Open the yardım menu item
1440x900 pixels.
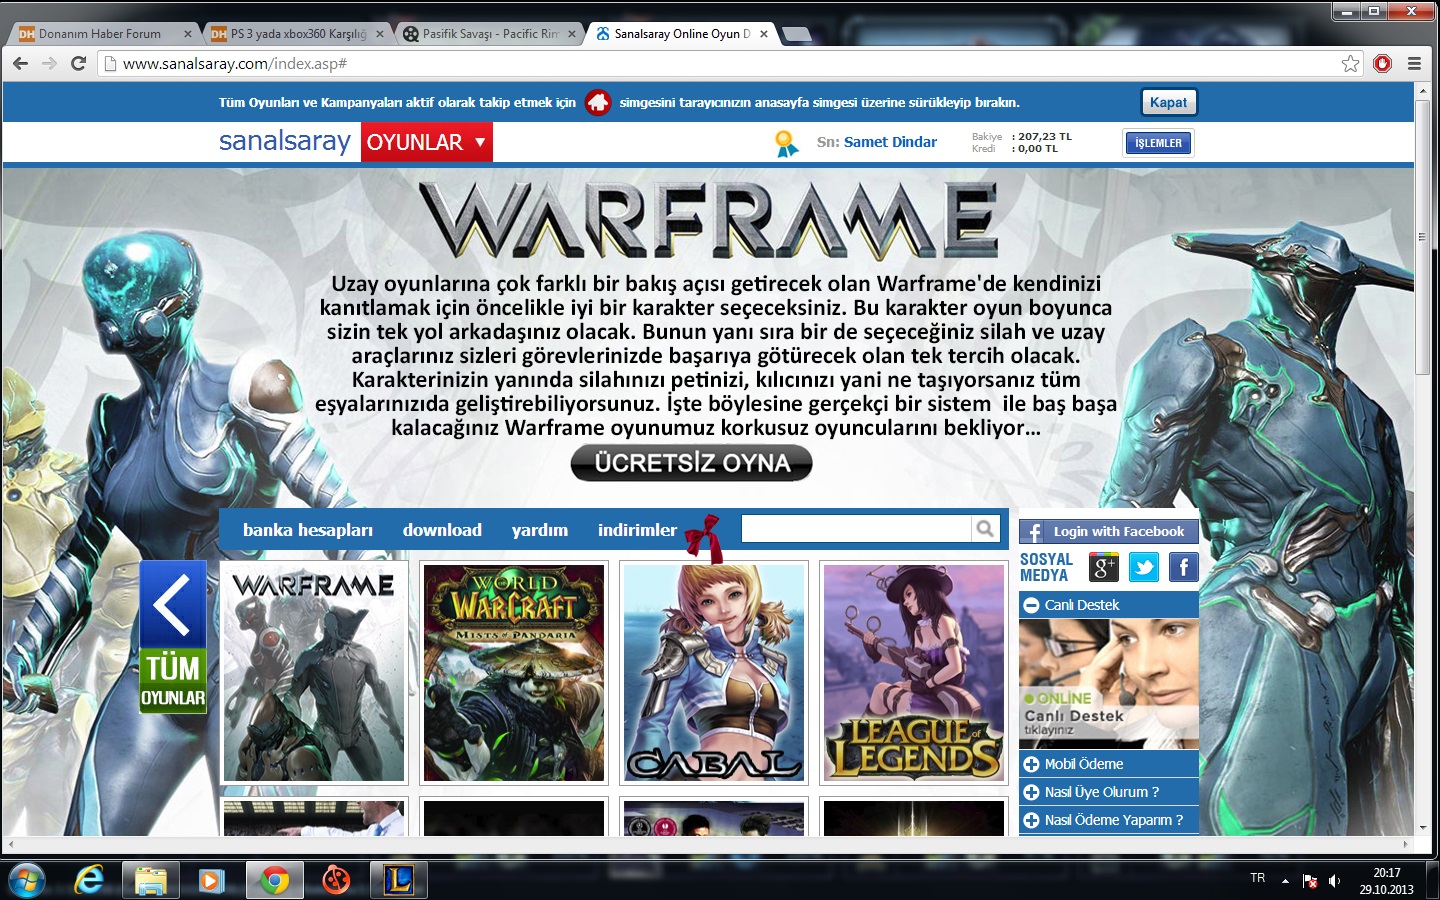coord(540,530)
